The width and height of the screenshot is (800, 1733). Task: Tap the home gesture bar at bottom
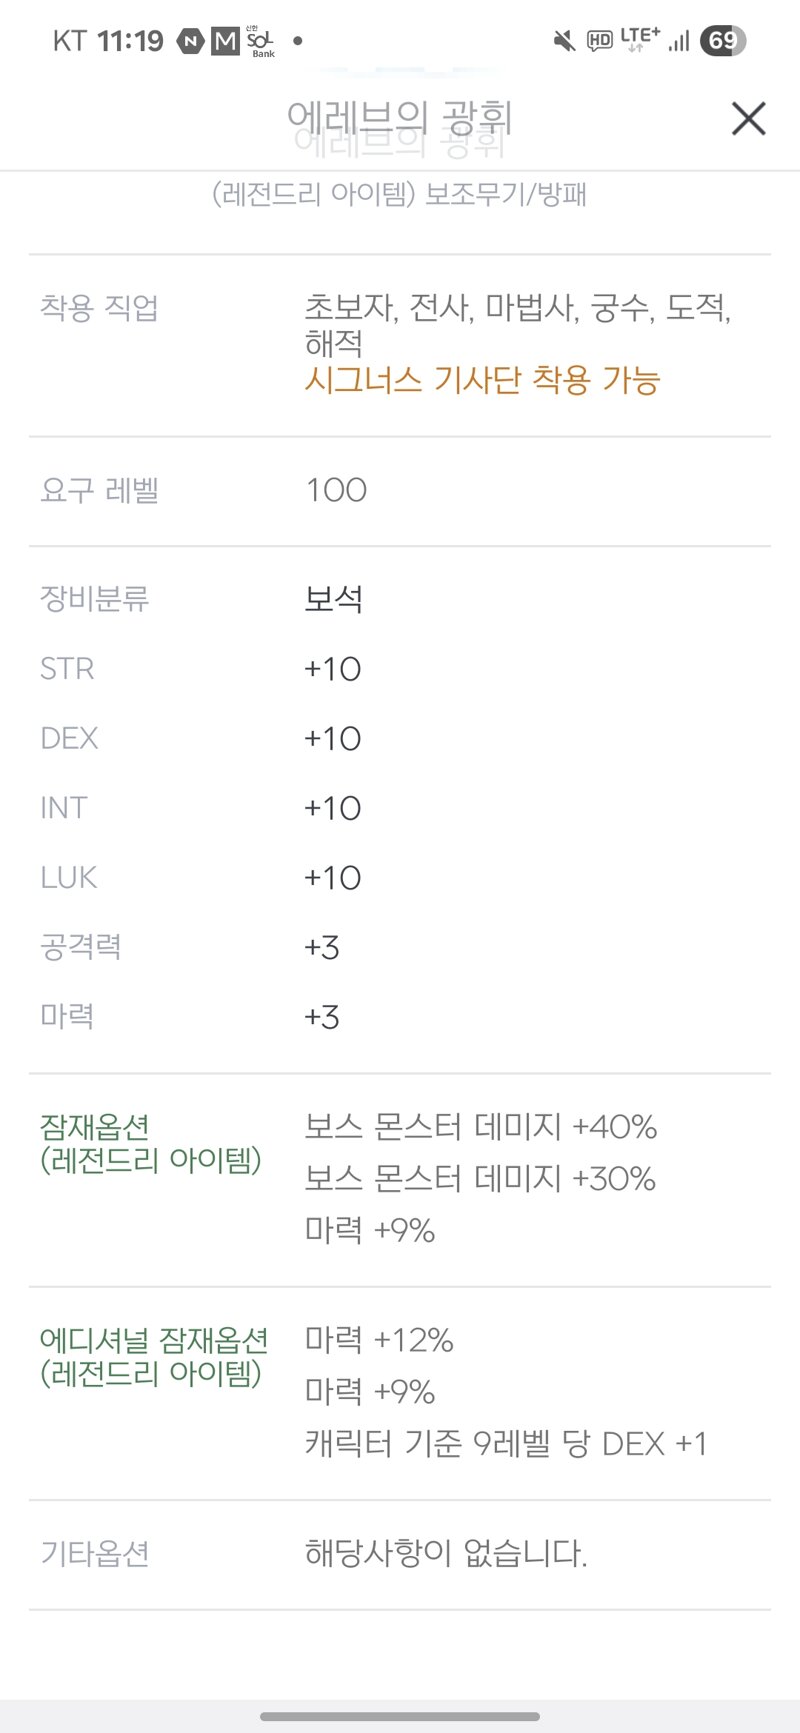coord(400,1716)
